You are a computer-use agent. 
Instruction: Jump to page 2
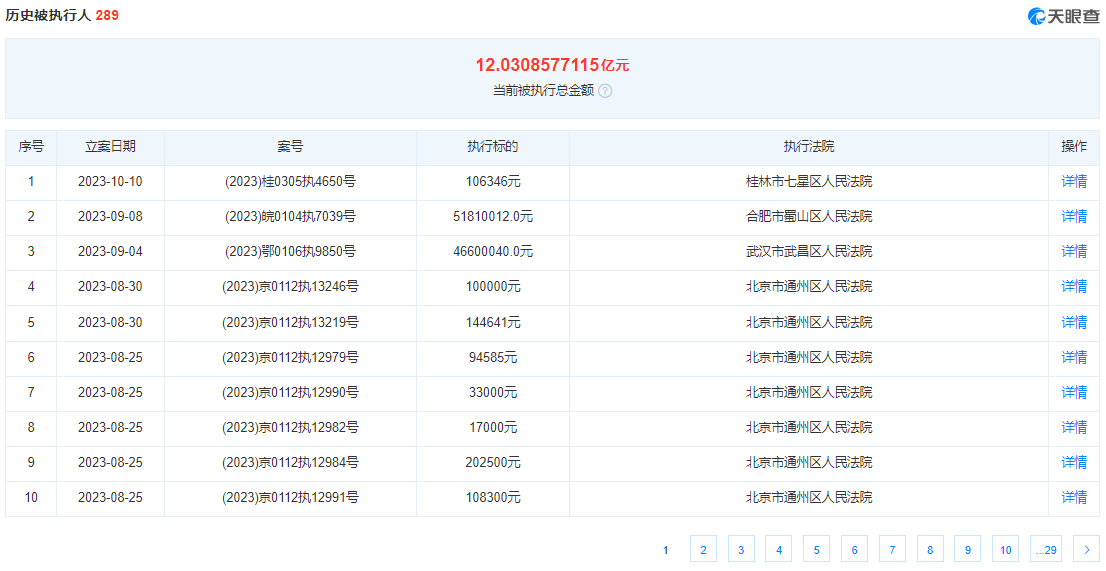click(703, 549)
